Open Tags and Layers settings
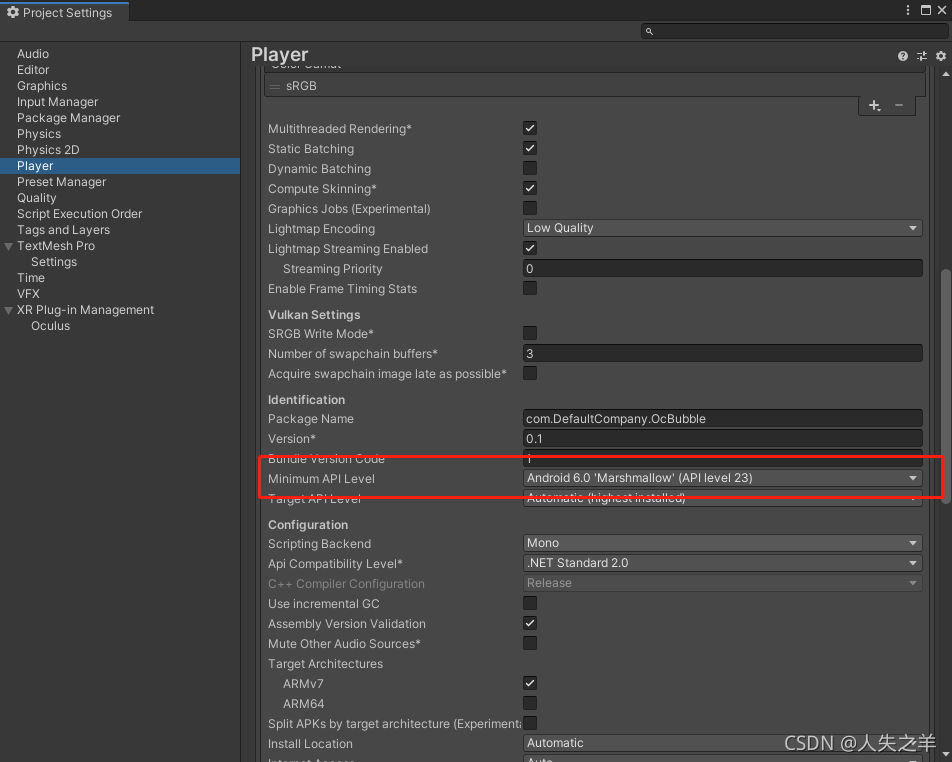This screenshot has height=762, width=952. pos(64,230)
